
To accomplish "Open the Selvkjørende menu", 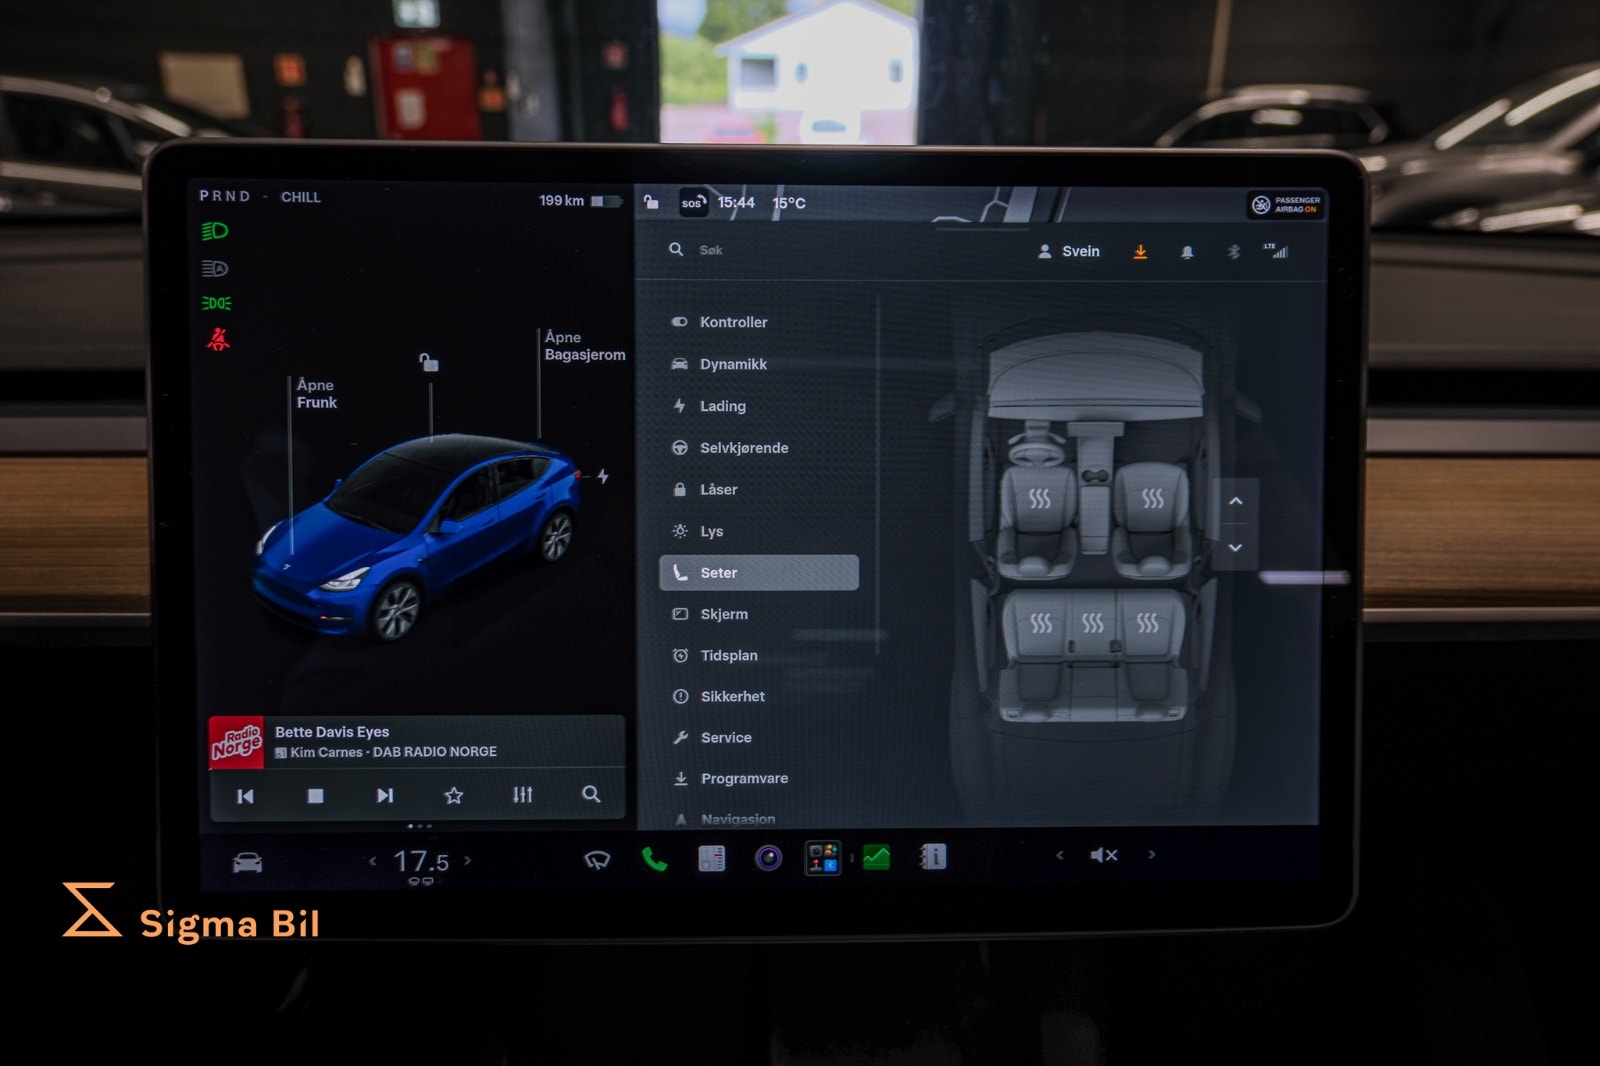I will [x=760, y=448].
